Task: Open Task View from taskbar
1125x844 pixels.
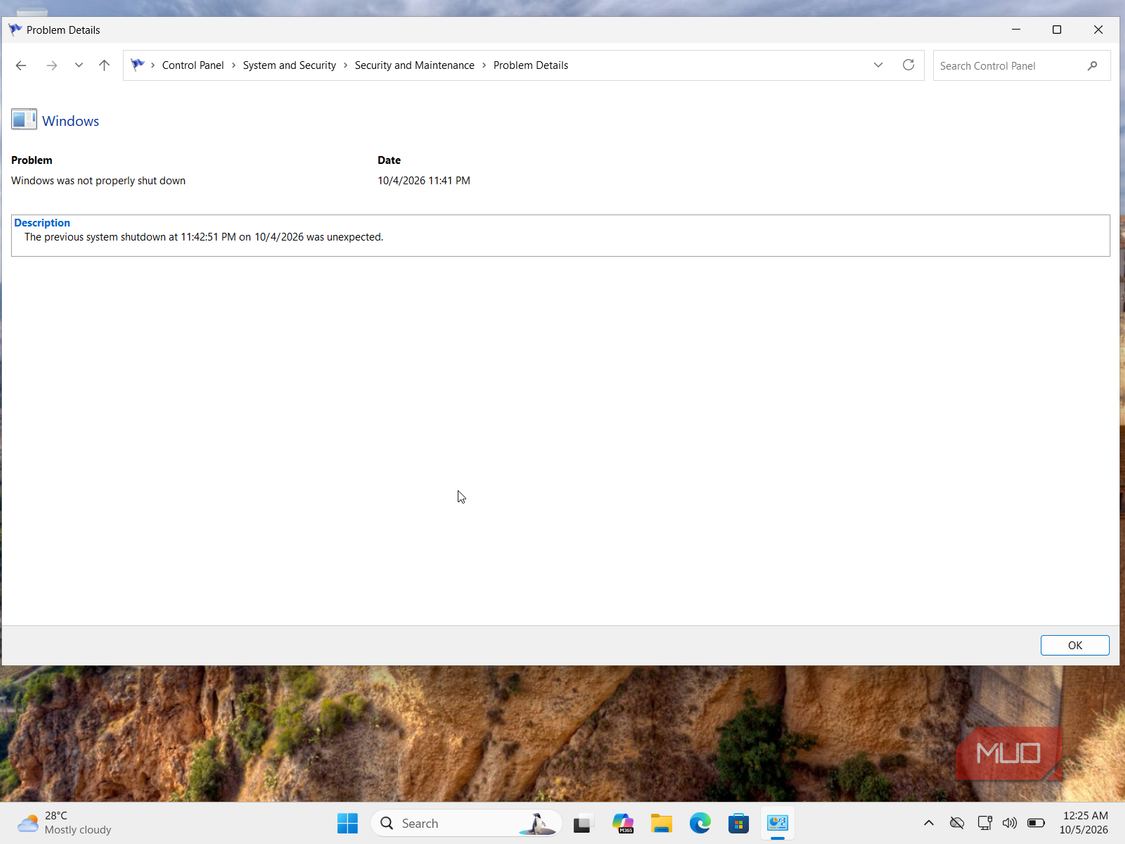Action: click(583, 823)
